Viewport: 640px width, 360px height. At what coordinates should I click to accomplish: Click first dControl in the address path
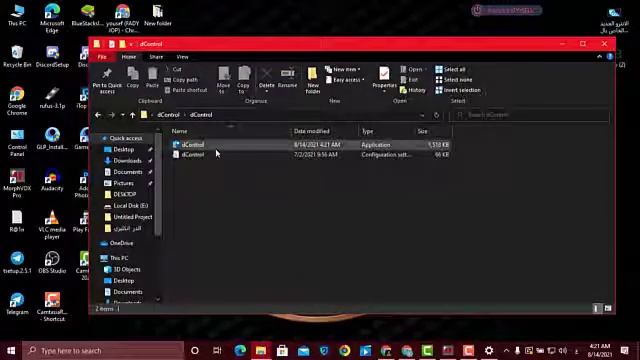click(168, 115)
